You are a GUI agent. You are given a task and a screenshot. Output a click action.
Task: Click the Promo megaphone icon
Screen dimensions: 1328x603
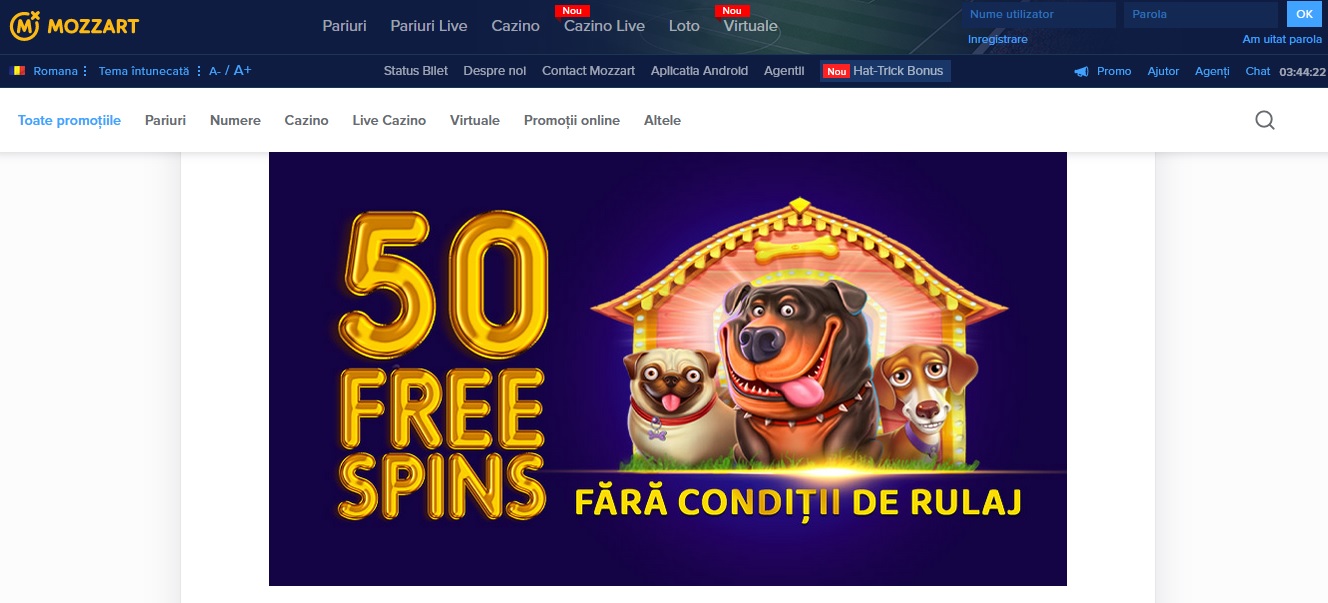[1081, 71]
